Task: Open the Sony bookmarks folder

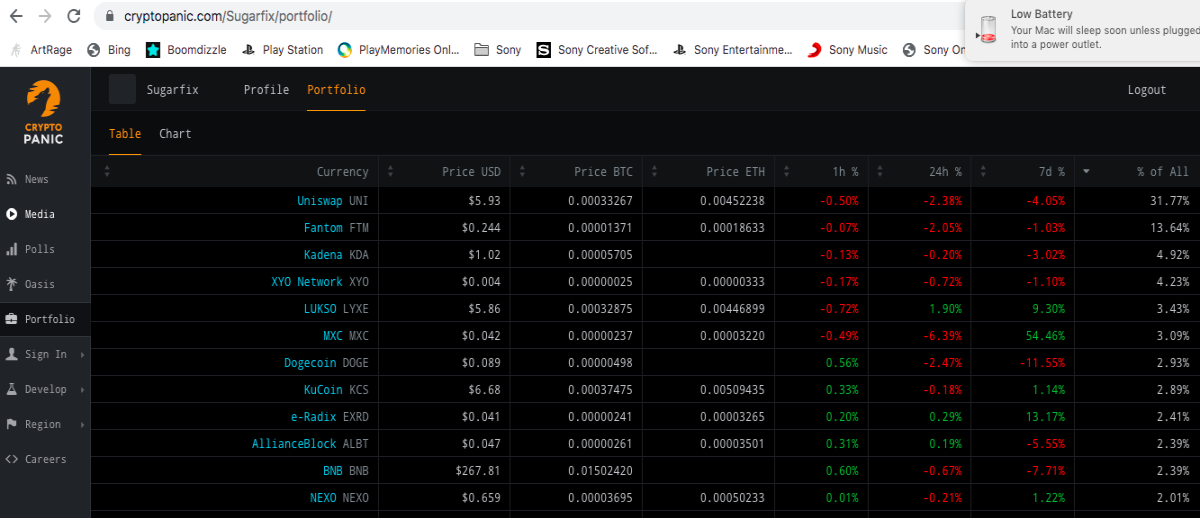Action: click(x=498, y=49)
